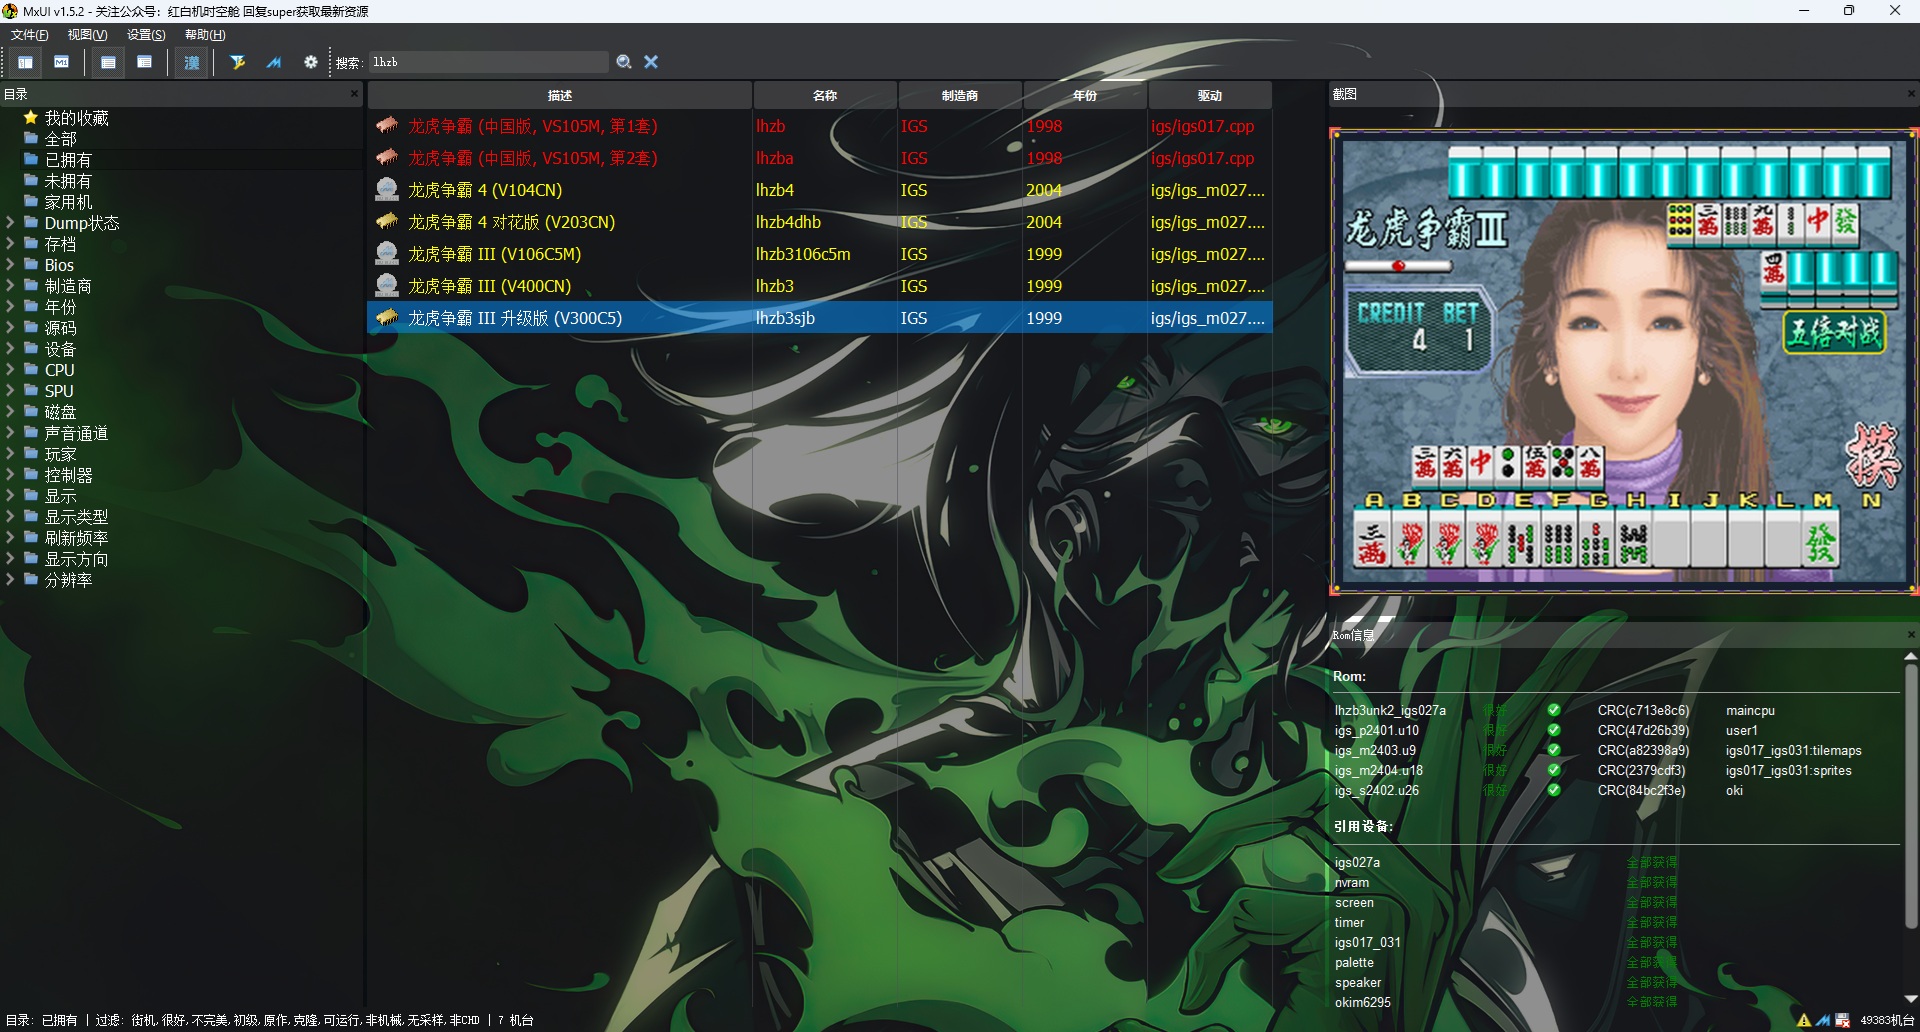Clear the search with the blue X icon
Image resolution: width=1920 pixels, height=1032 pixels.
(651, 62)
